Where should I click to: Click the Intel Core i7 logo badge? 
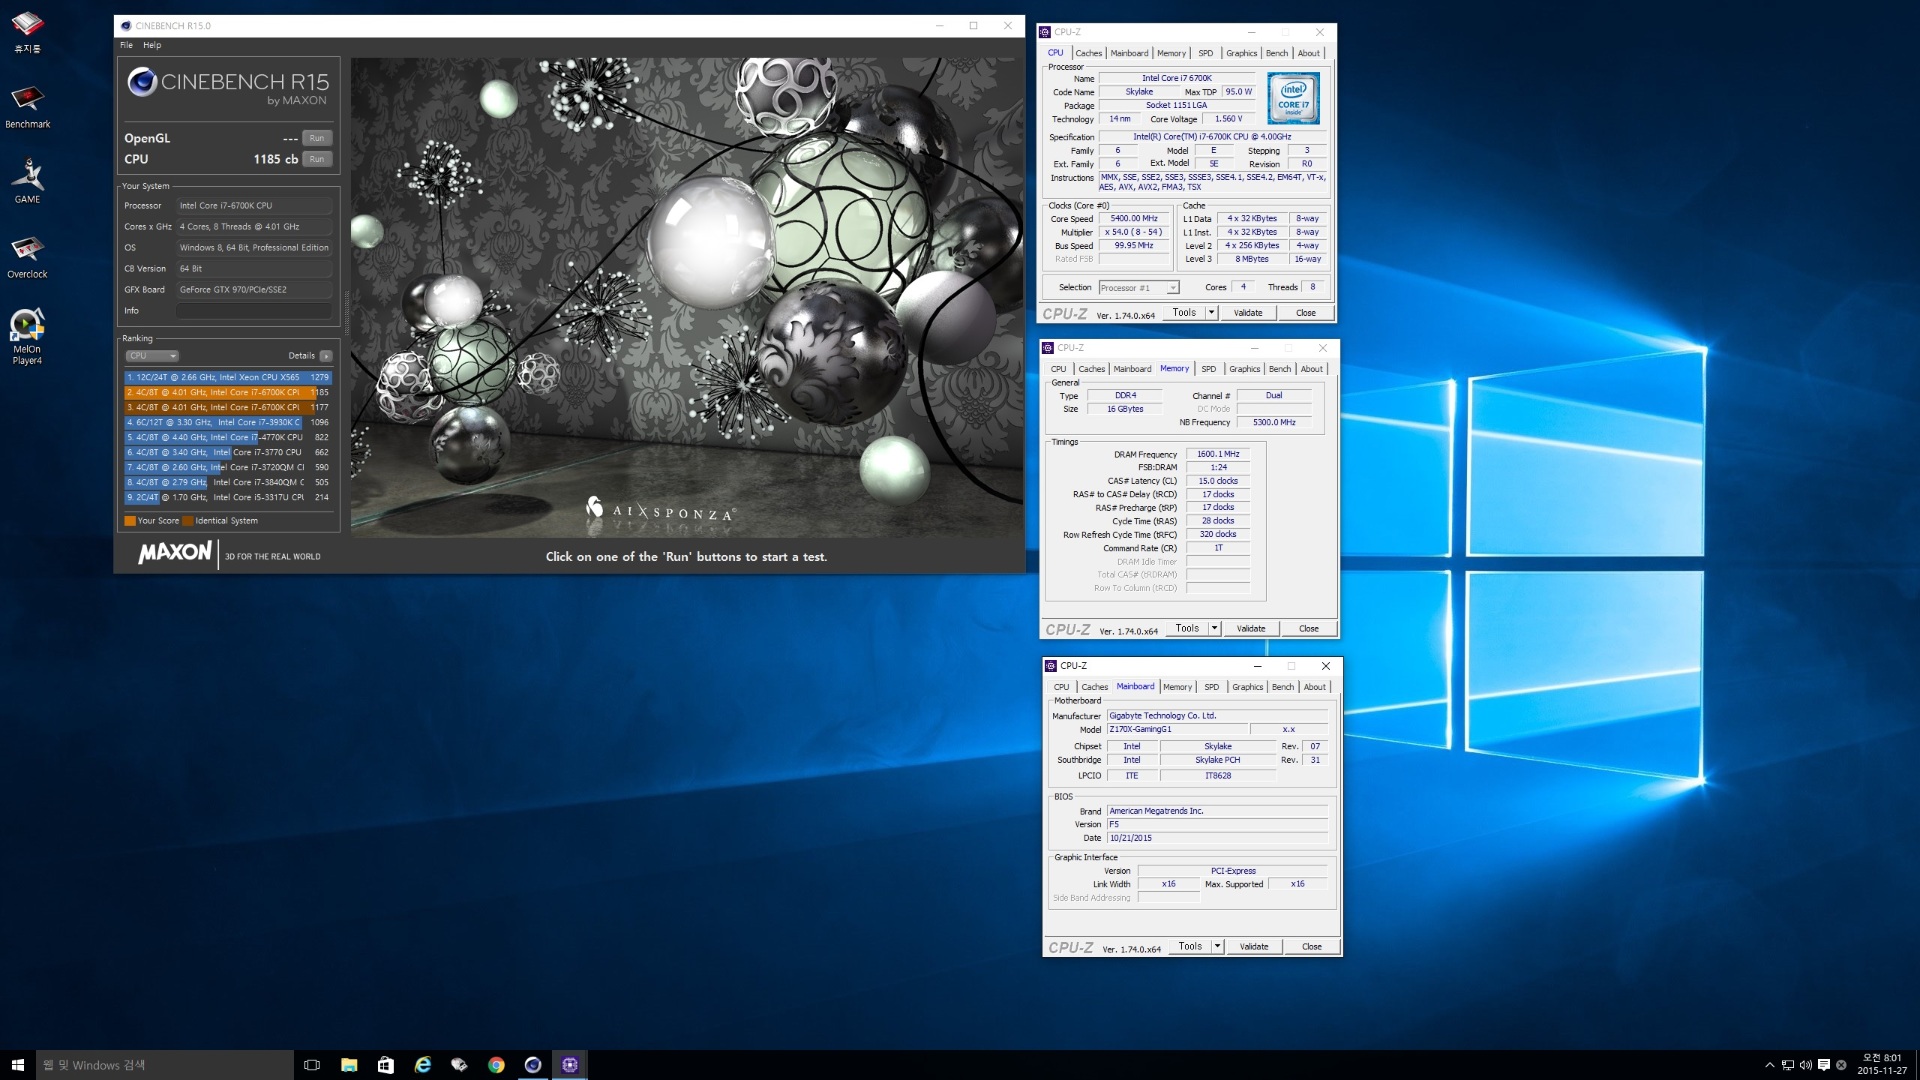click(1293, 98)
